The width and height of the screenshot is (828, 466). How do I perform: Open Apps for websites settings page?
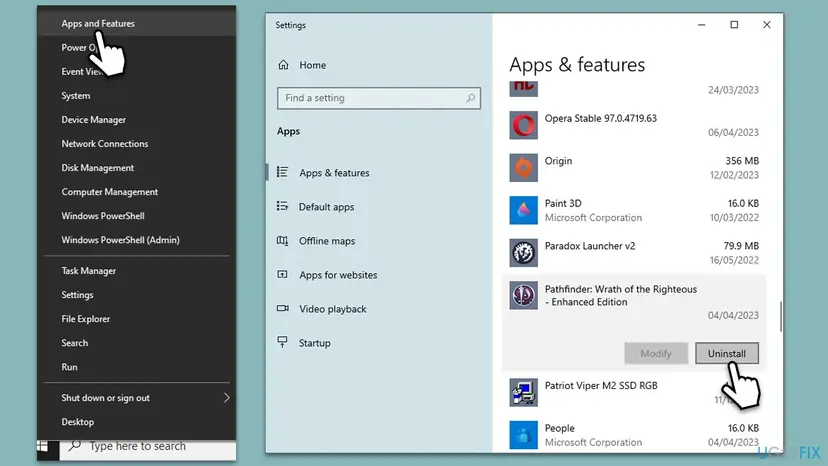(x=338, y=275)
